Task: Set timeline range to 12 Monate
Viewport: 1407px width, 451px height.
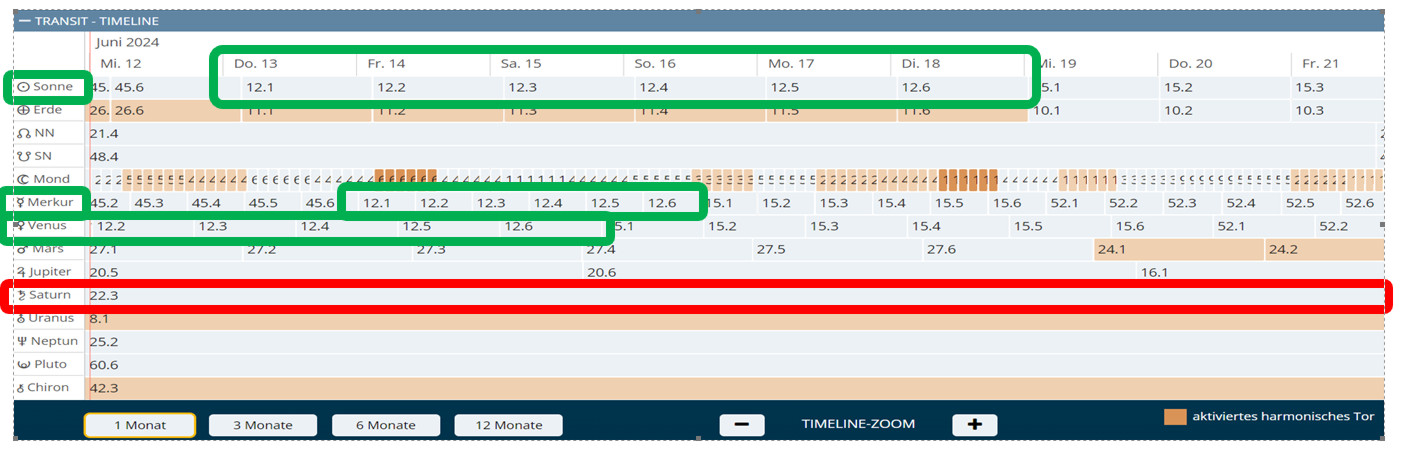Action: coord(508,425)
